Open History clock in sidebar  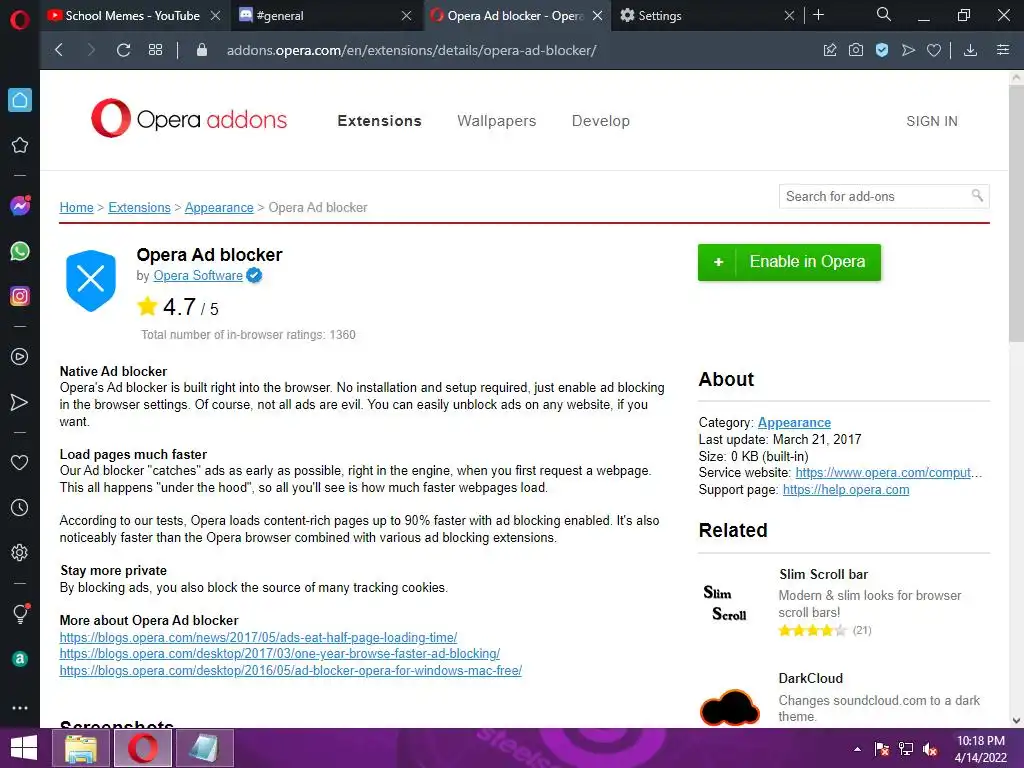[20, 507]
